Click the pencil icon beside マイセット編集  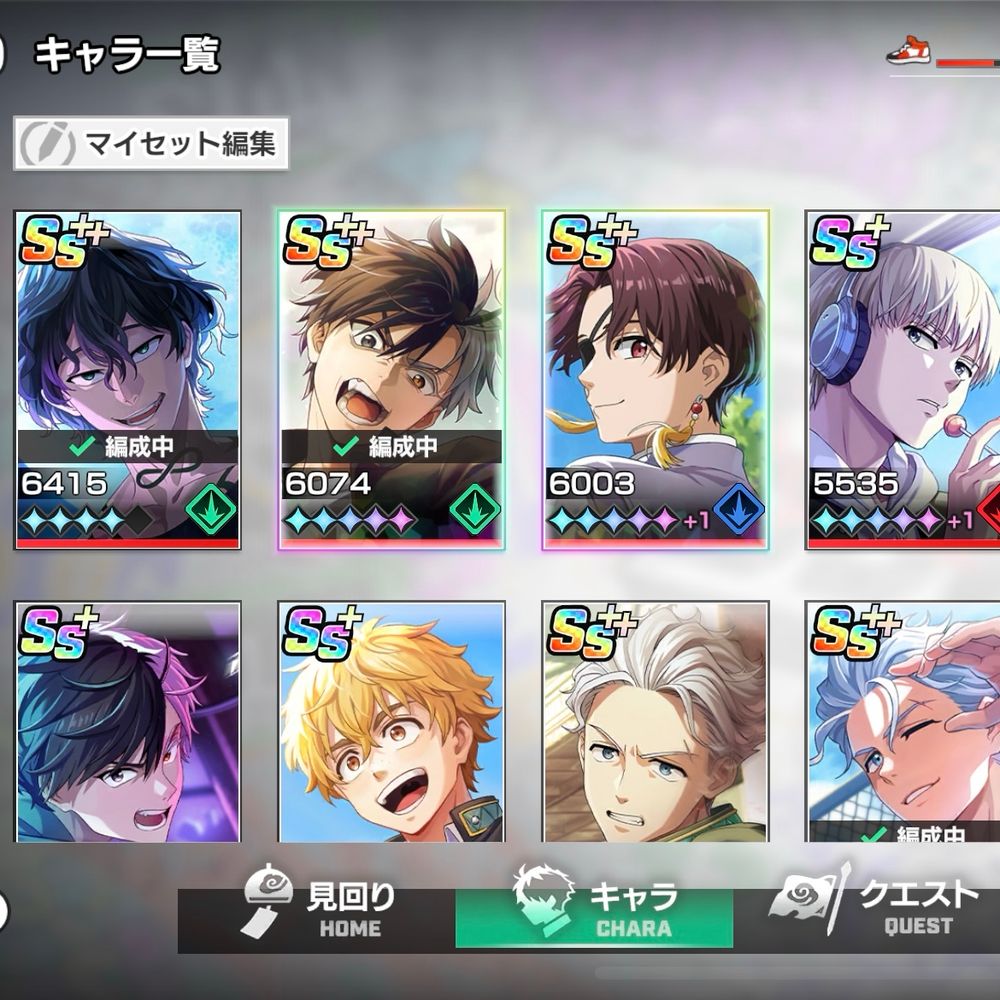tap(48, 143)
